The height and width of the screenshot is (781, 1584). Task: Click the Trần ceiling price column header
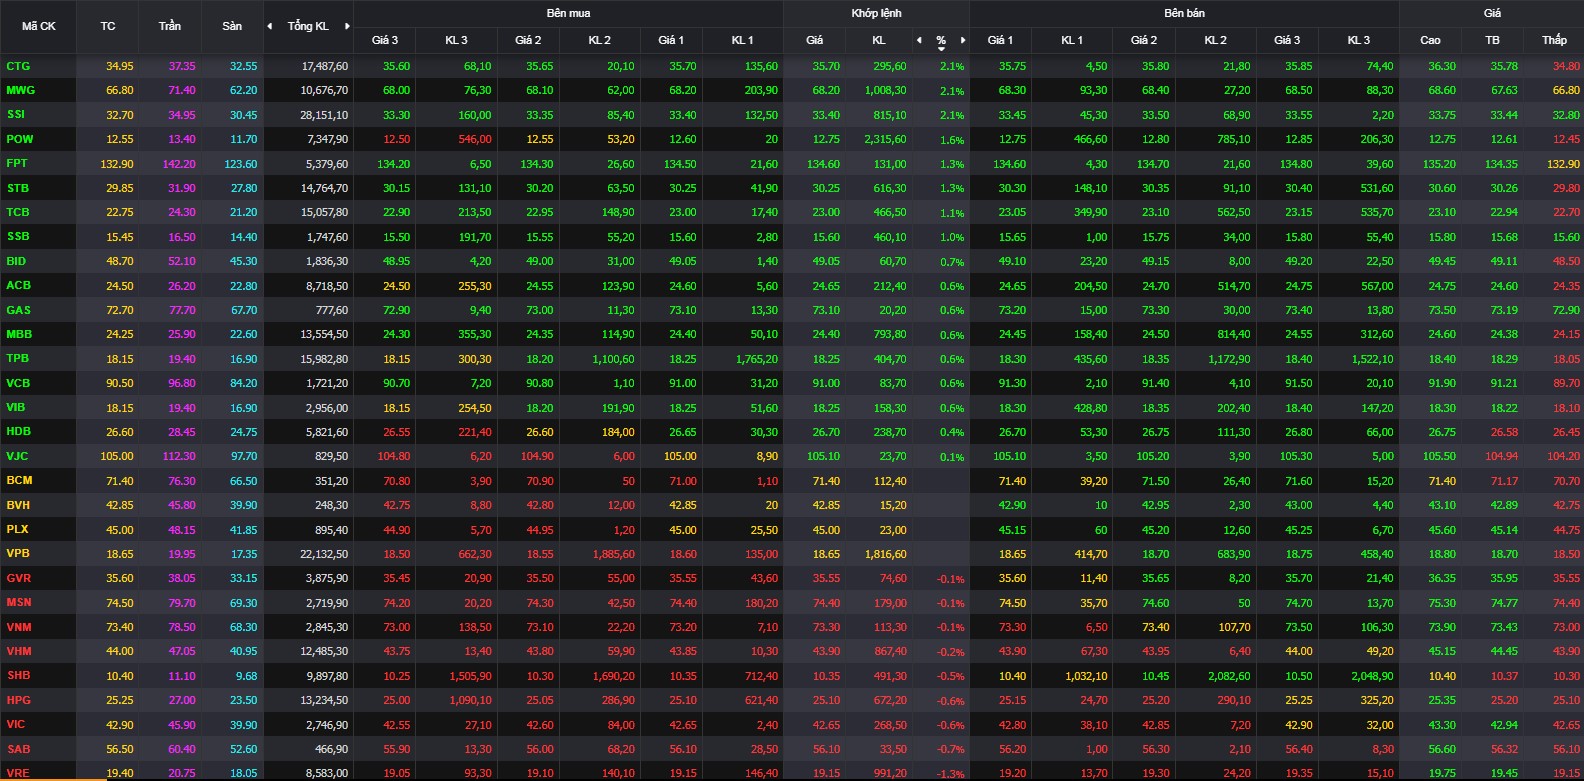170,26
